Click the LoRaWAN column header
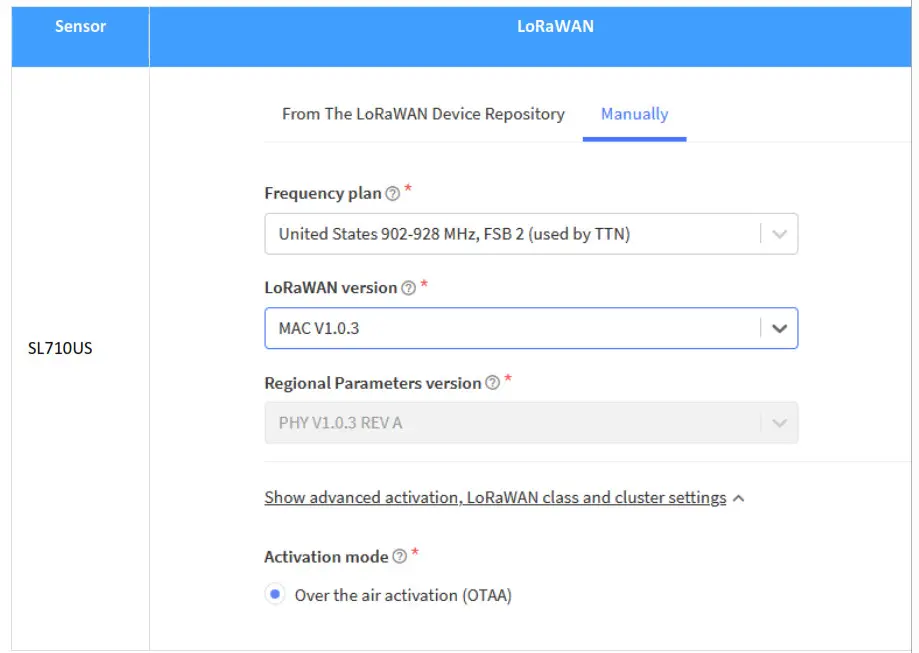 tap(554, 27)
